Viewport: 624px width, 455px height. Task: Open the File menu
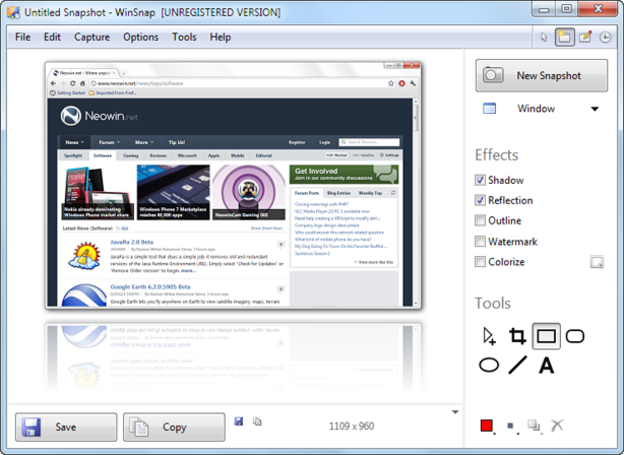[23, 37]
